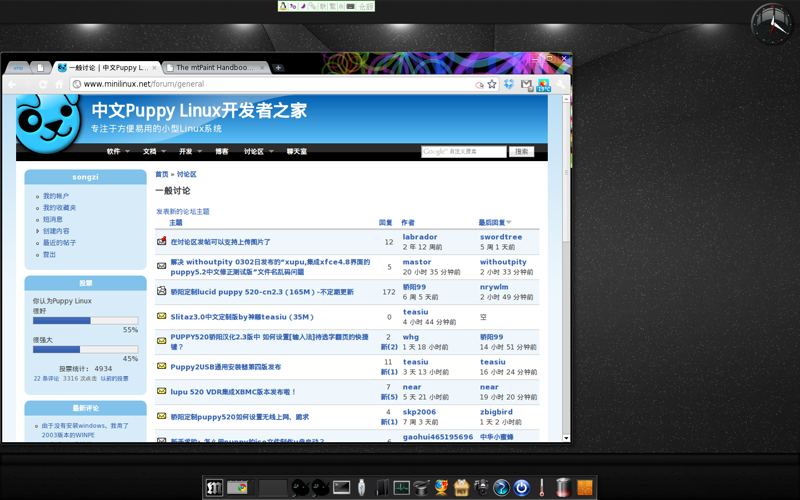Click 新(5) new replies on near's thread

click(389, 397)
